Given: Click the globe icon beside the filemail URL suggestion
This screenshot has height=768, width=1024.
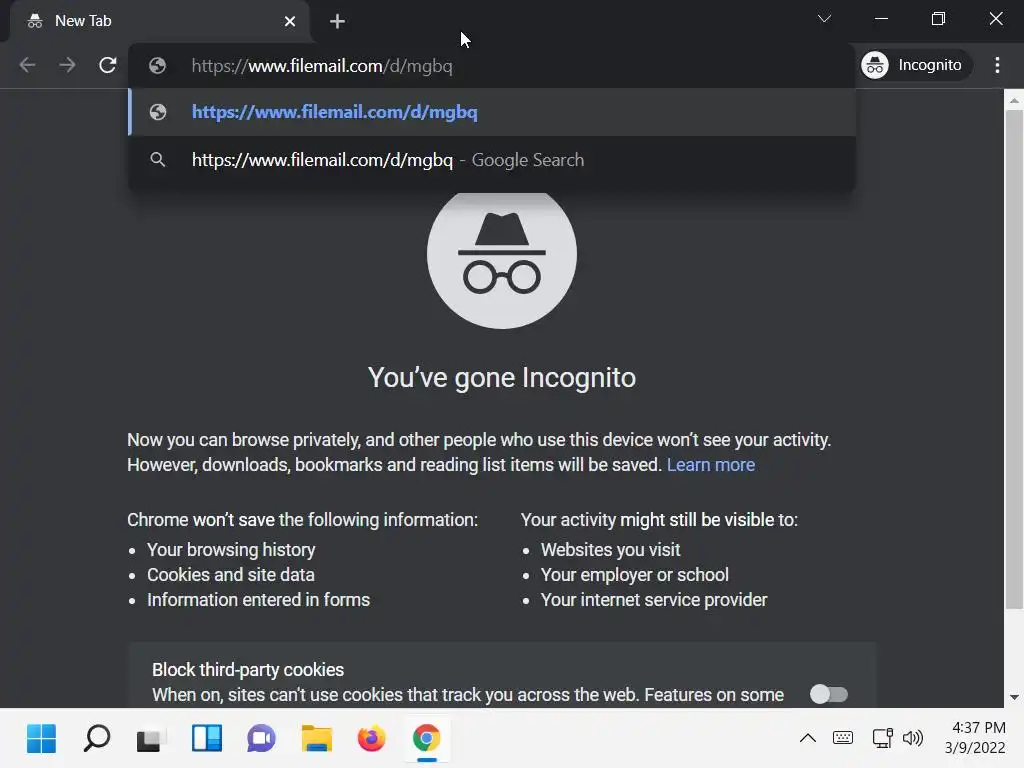Looking at the screenshot, I should point(157,112).
